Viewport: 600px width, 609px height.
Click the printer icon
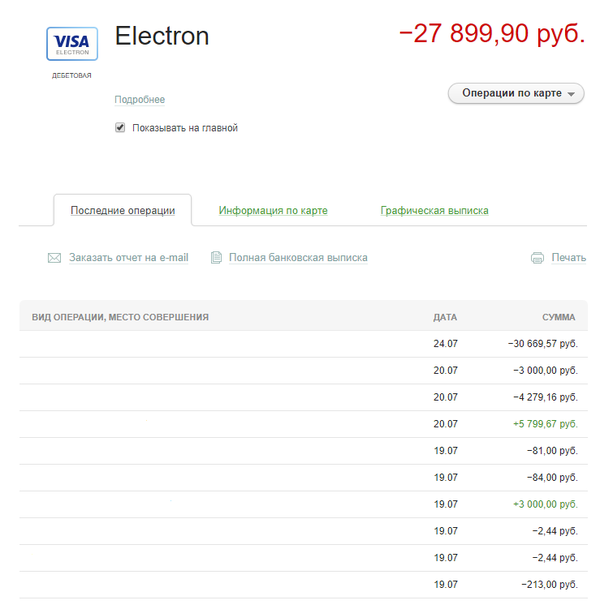pos(537,258)
